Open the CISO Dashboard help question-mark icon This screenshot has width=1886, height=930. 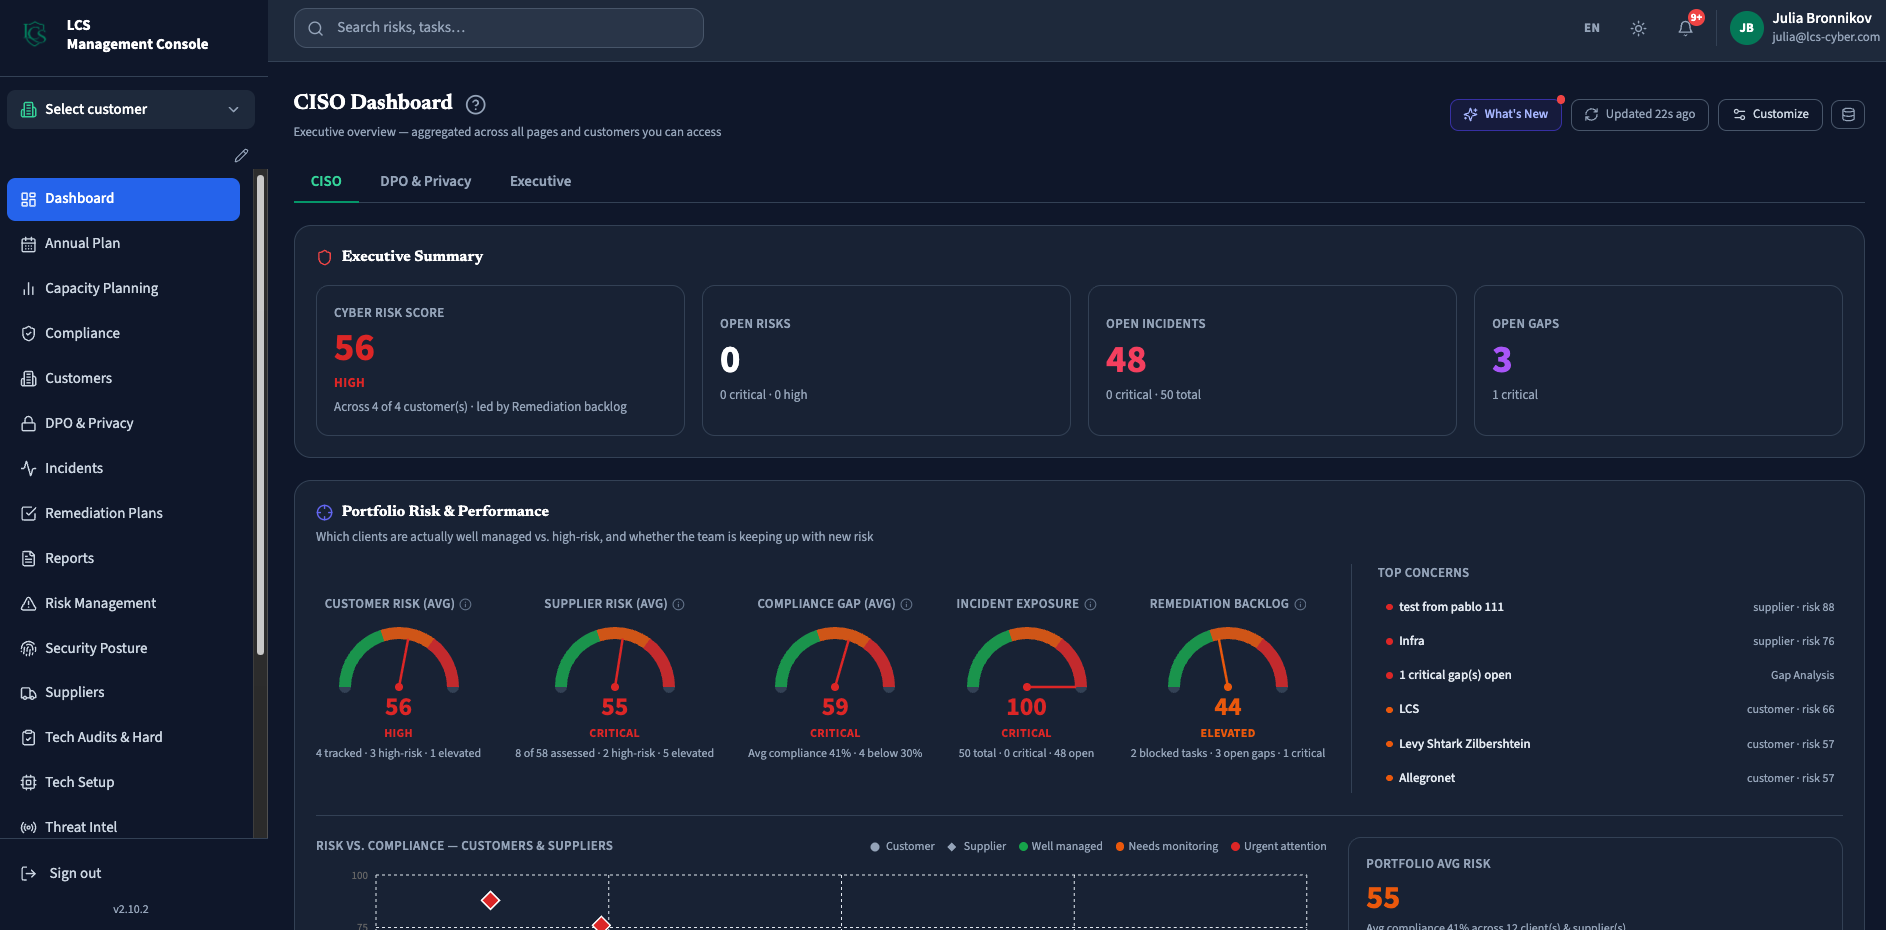coord(476,104)
